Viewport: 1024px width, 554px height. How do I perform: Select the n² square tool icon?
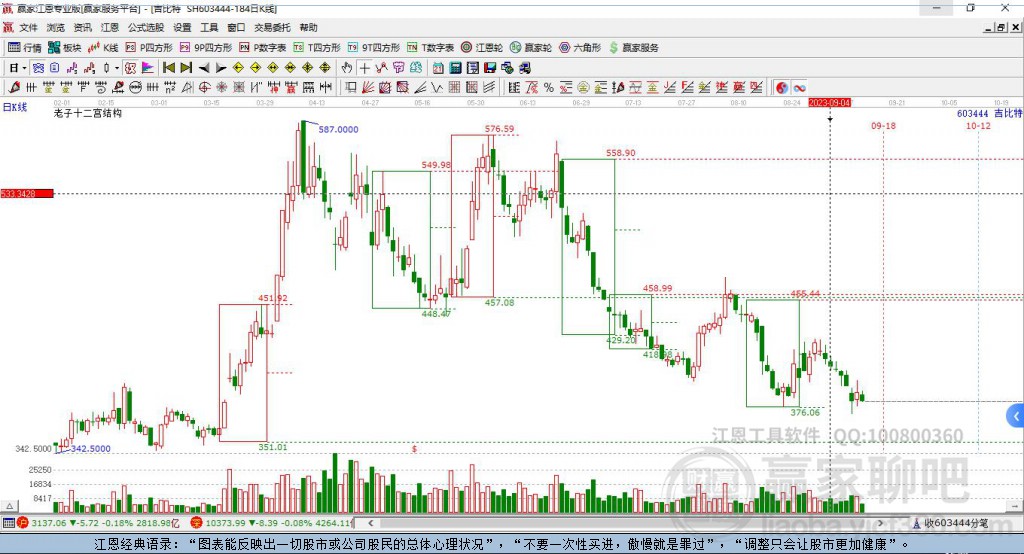170,88
